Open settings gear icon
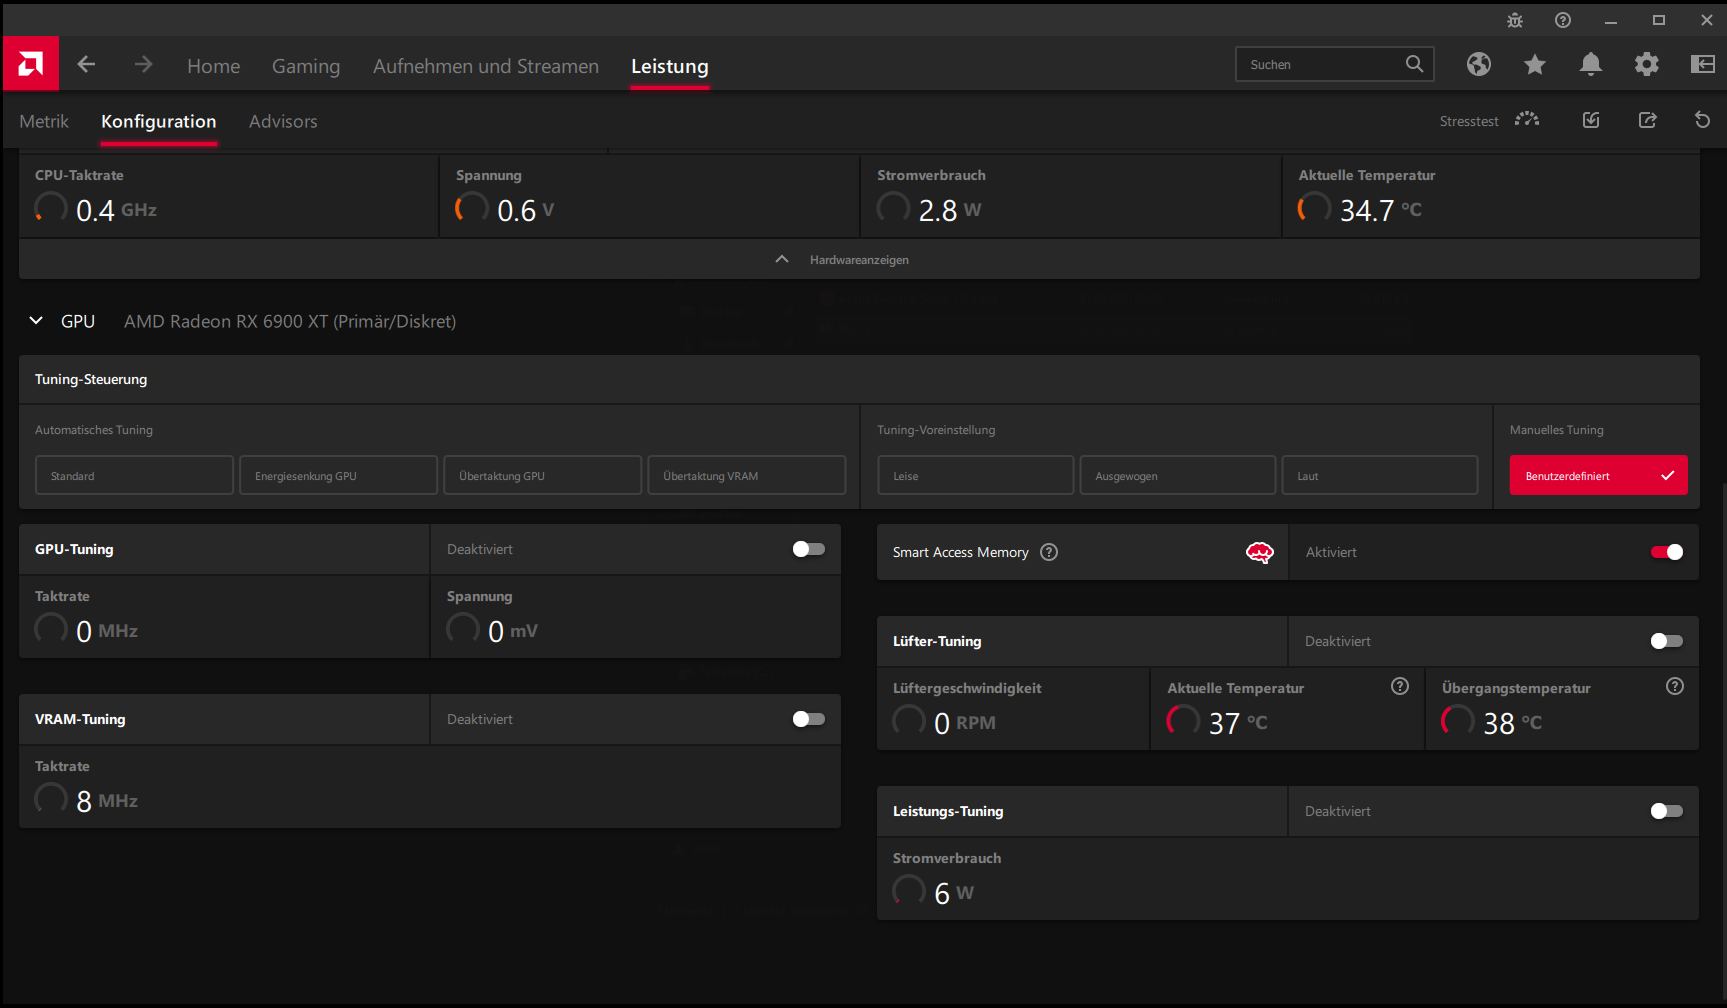 click(1647, 64)
